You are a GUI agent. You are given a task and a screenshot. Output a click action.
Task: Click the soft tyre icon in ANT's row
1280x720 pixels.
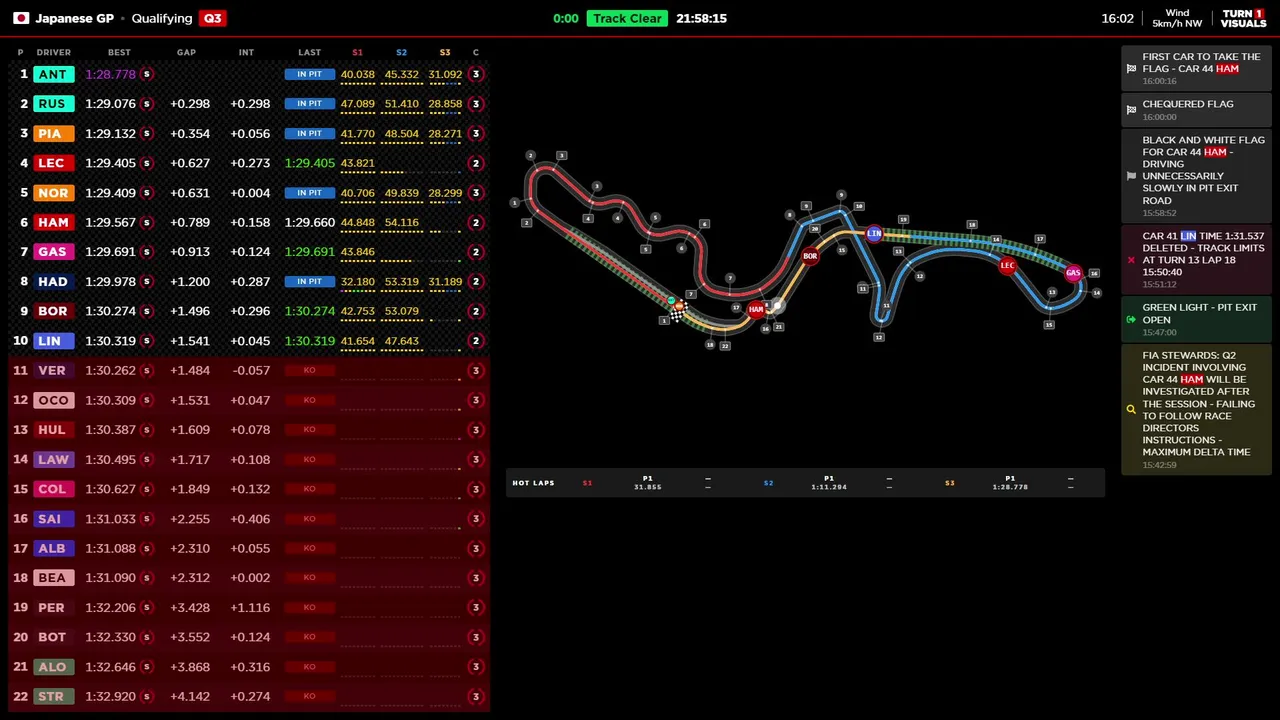tap(147, 74)
